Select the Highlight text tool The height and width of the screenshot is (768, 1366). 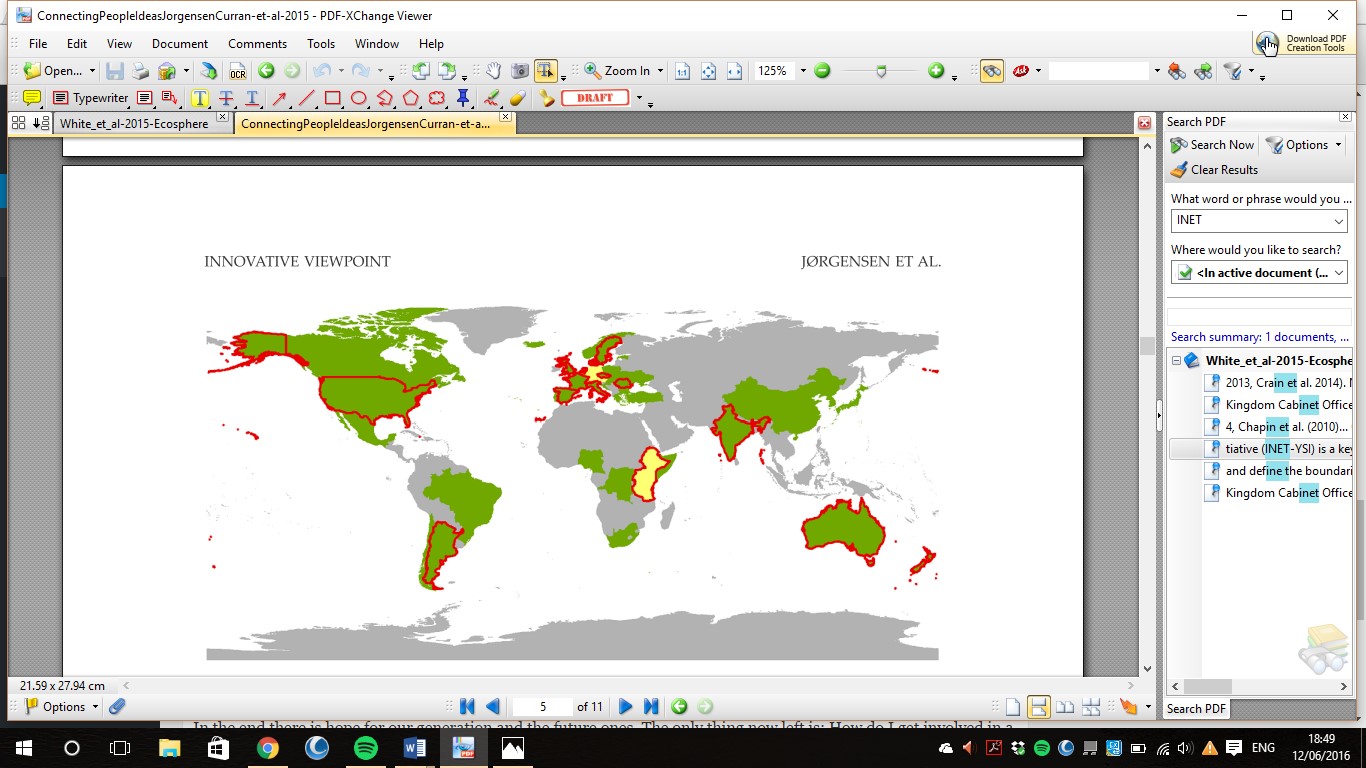tap(200, 98)
